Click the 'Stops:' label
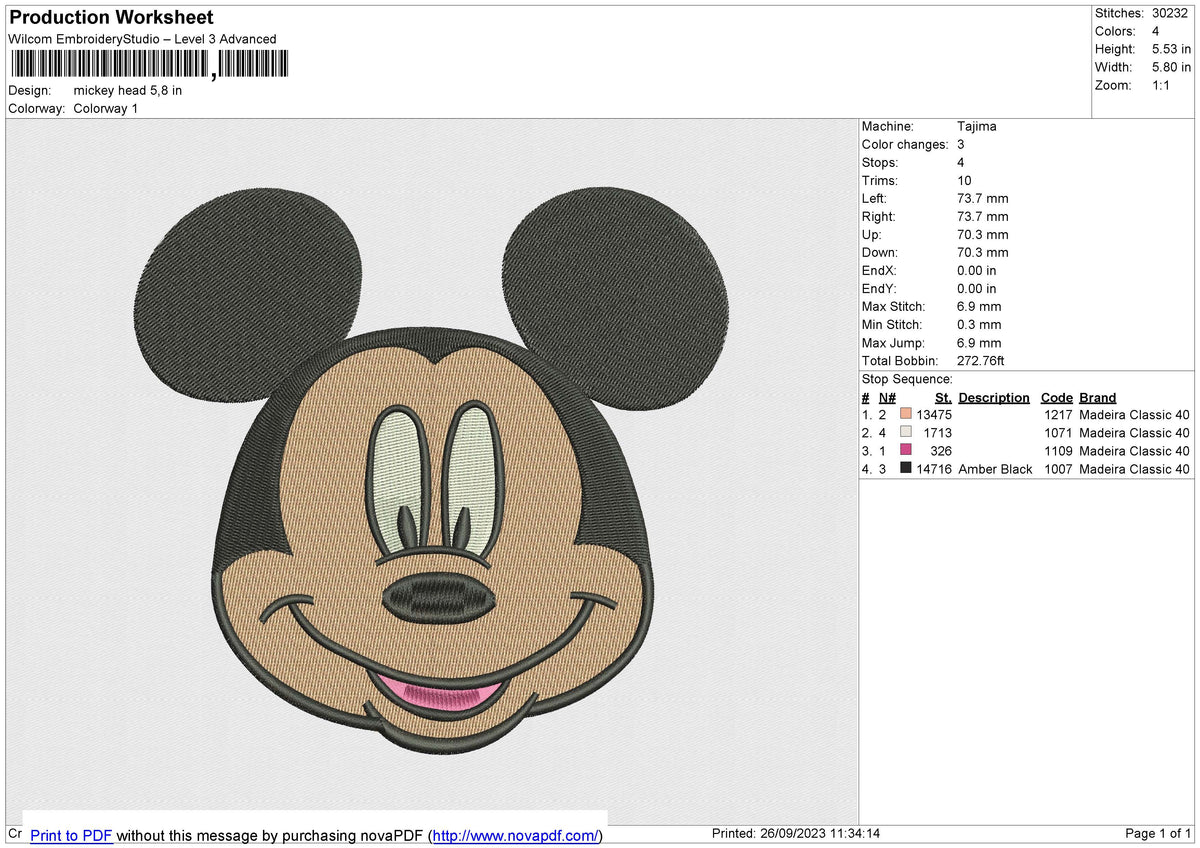Screen dimensions: 1200x848 pos(880,162)
